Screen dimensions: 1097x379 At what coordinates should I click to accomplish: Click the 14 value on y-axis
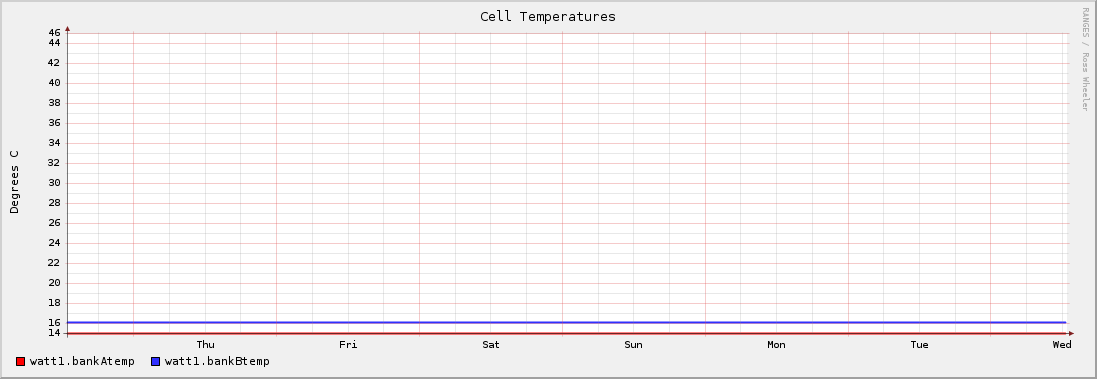55,333
